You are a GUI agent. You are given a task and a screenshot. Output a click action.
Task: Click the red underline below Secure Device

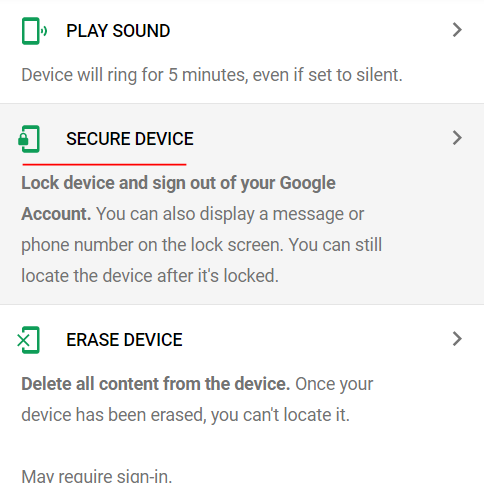[104, 164]
